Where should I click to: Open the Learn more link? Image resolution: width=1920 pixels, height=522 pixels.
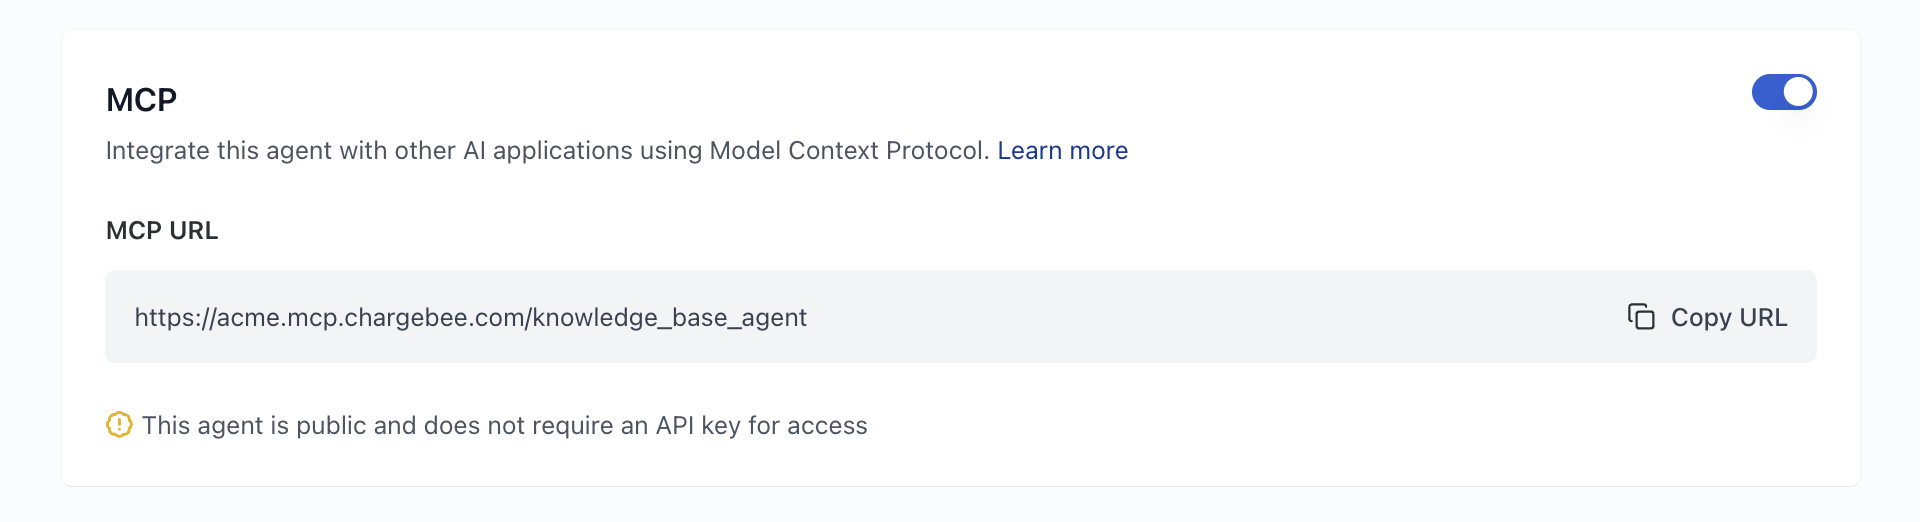1062,150
